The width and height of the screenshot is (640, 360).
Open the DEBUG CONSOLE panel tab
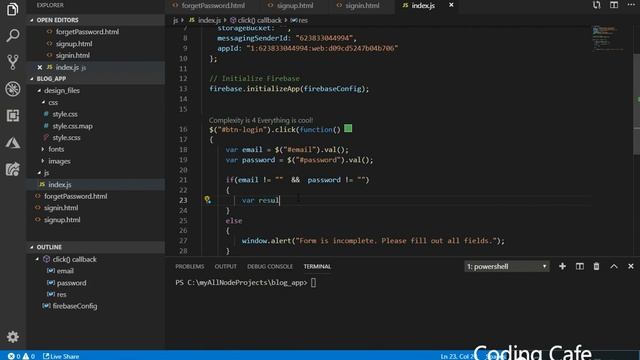(270, 266)
